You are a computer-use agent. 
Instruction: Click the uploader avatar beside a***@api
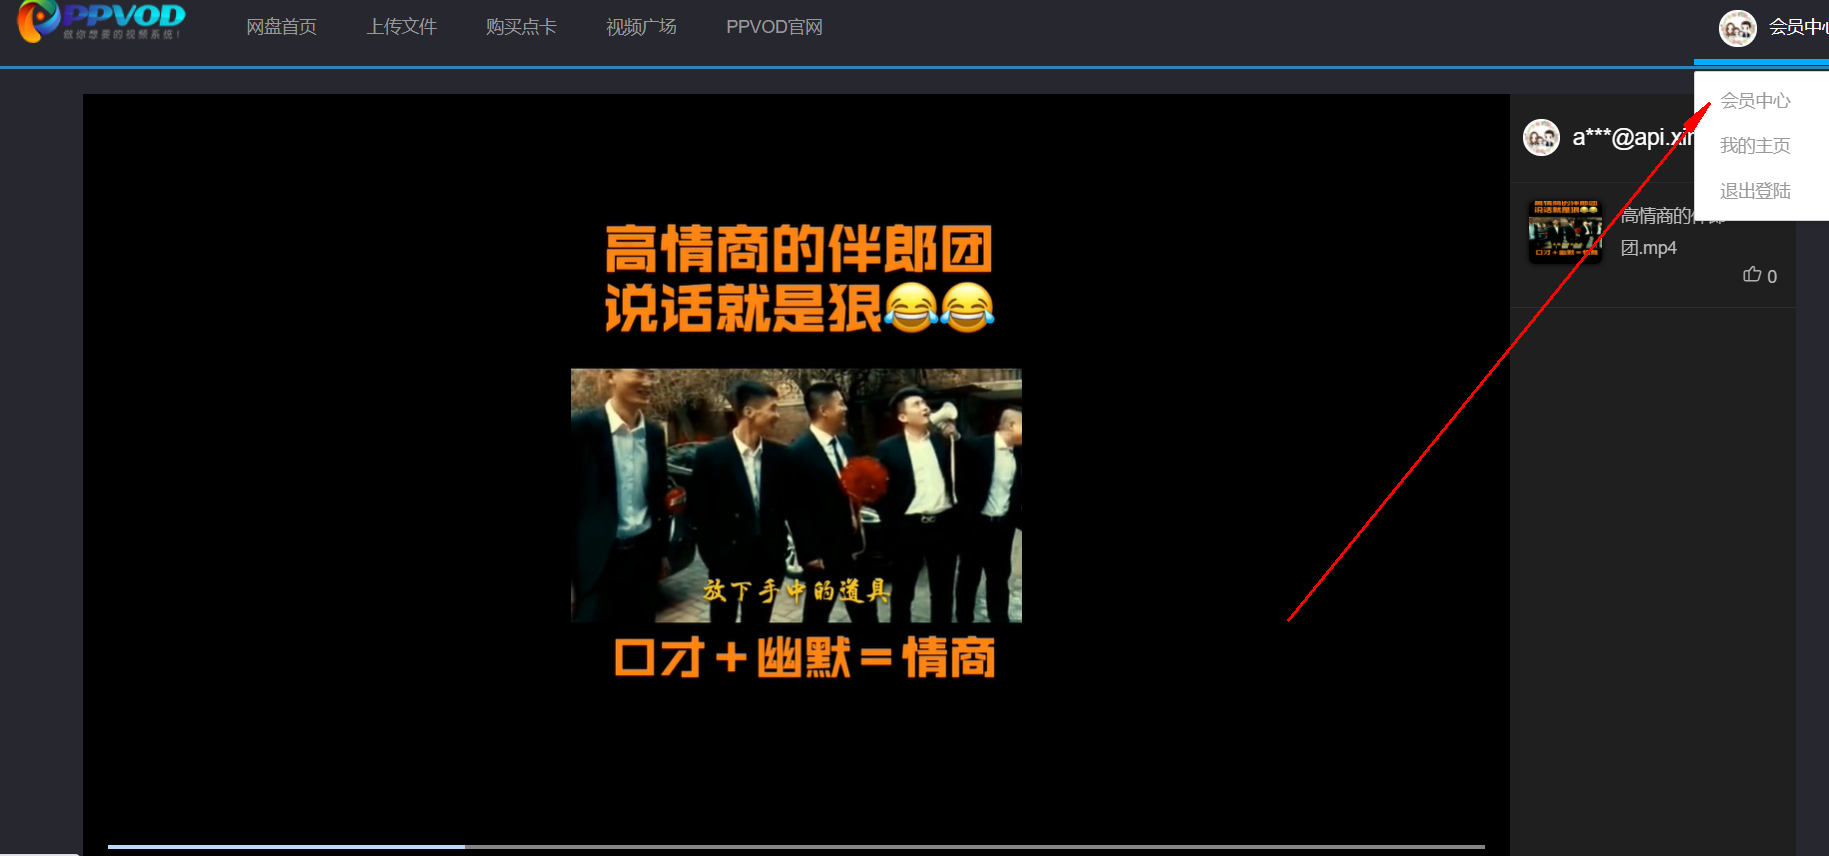click(x=1541, y=137)
